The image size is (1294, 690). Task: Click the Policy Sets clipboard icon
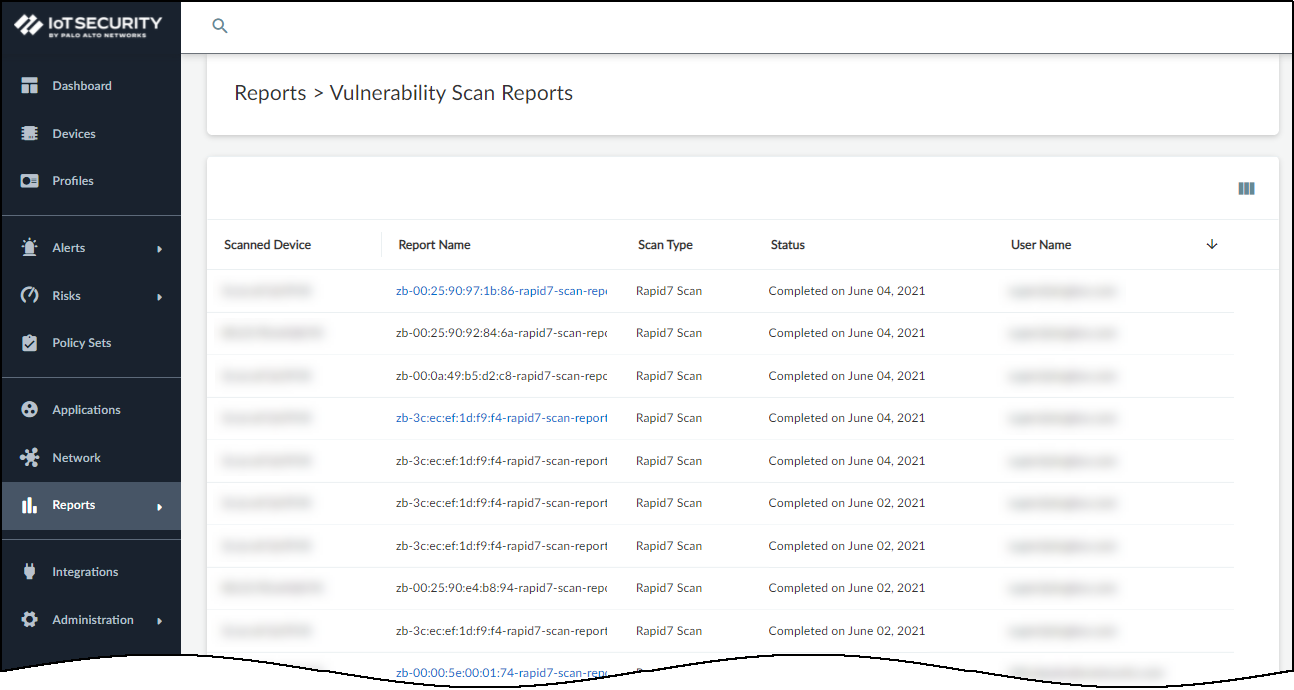click(30, 343)
